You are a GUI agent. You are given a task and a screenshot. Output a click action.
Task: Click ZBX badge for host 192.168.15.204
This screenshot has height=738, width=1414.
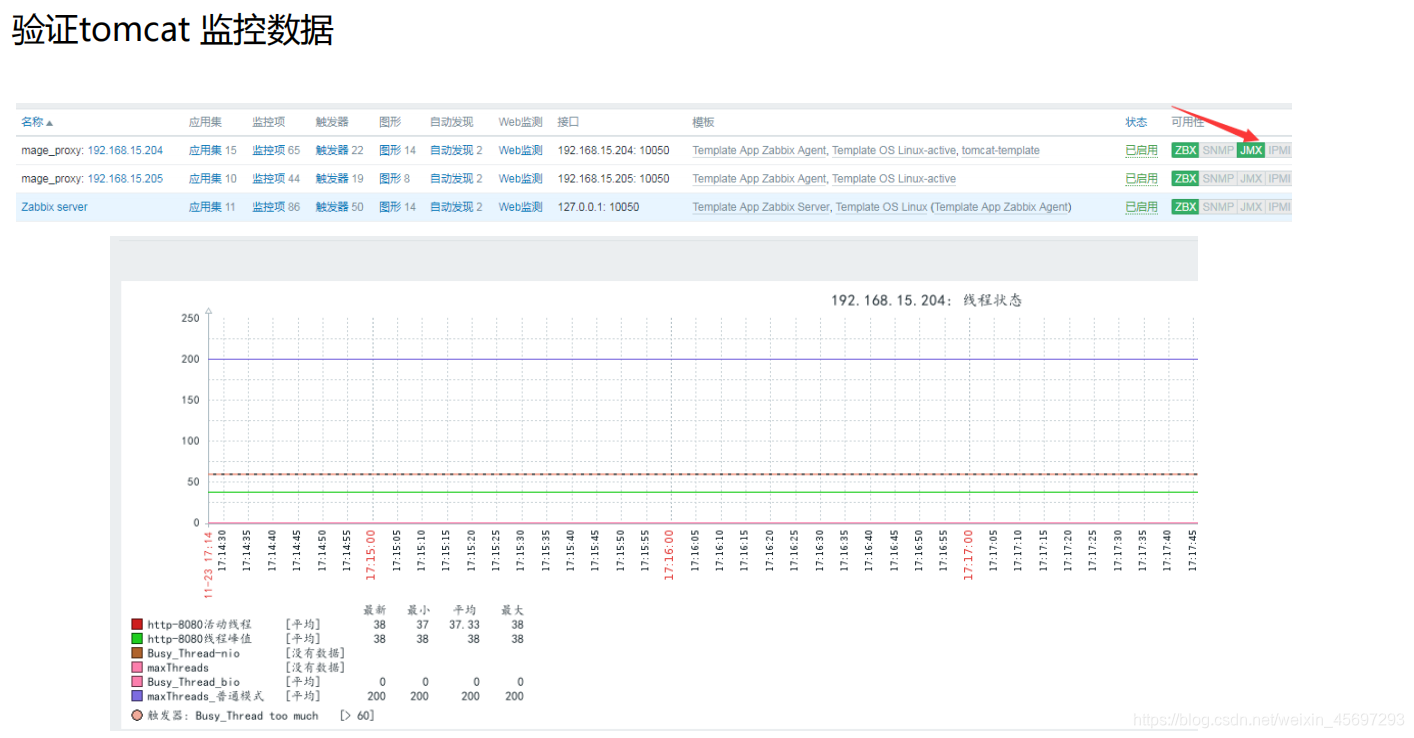pyautogui.click(x=1185, y=150)
